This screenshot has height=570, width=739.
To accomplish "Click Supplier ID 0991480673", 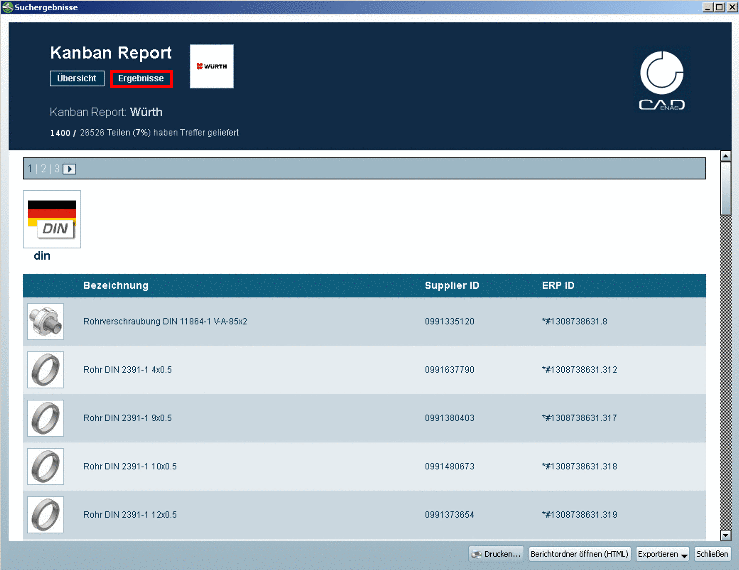I will (450, 466).
